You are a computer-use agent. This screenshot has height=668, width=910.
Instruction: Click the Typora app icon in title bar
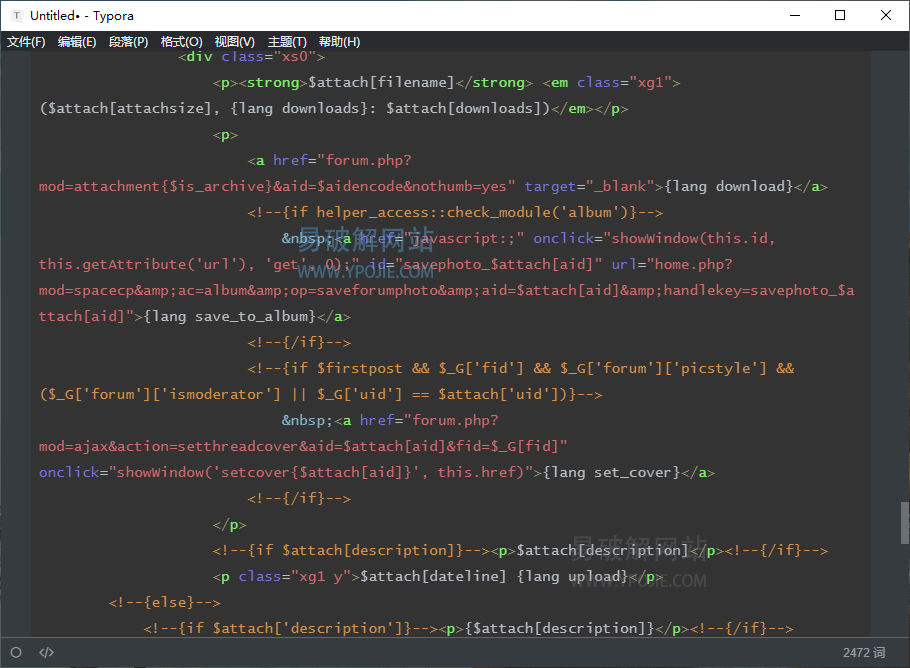coord(16,15)
